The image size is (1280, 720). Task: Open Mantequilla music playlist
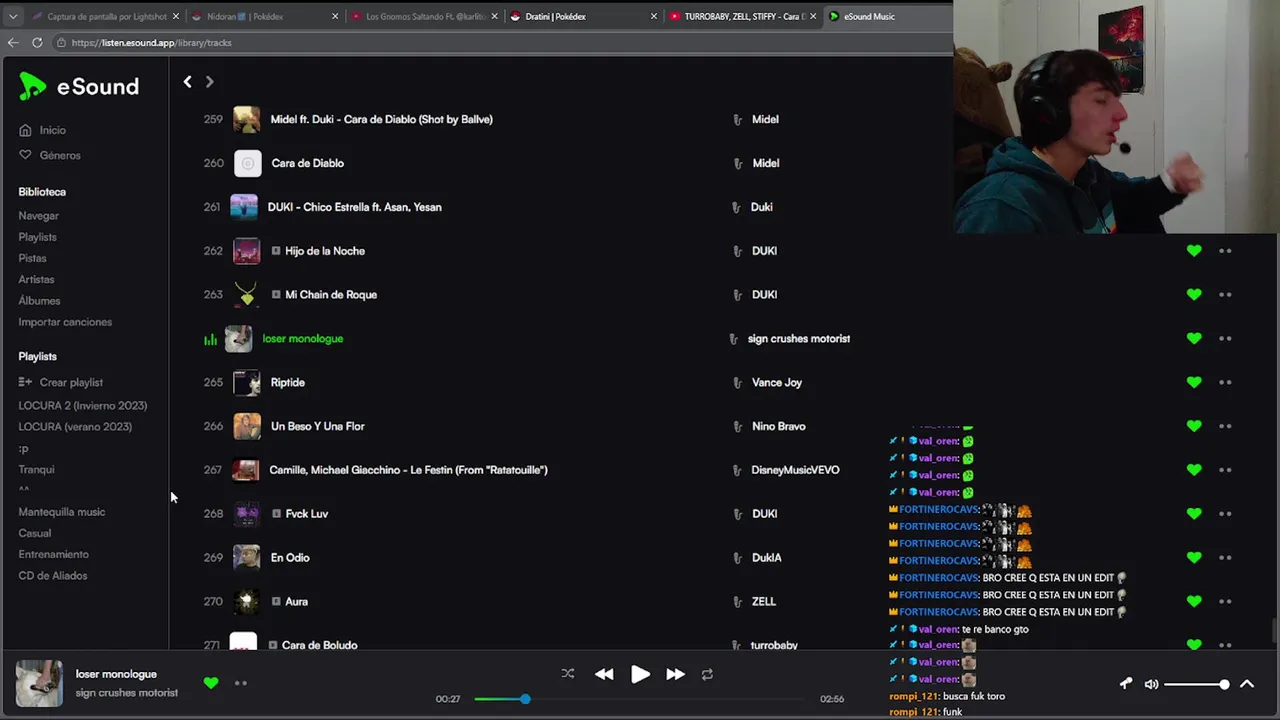tap(61, 512)
